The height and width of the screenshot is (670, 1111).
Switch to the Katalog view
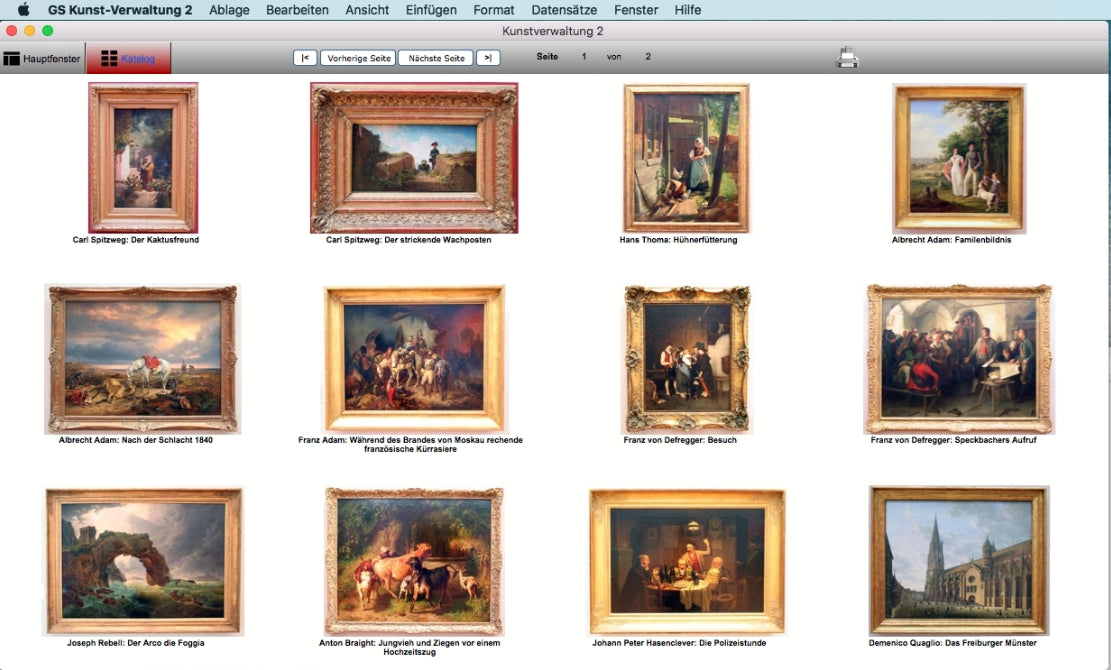tap(128, 59)
